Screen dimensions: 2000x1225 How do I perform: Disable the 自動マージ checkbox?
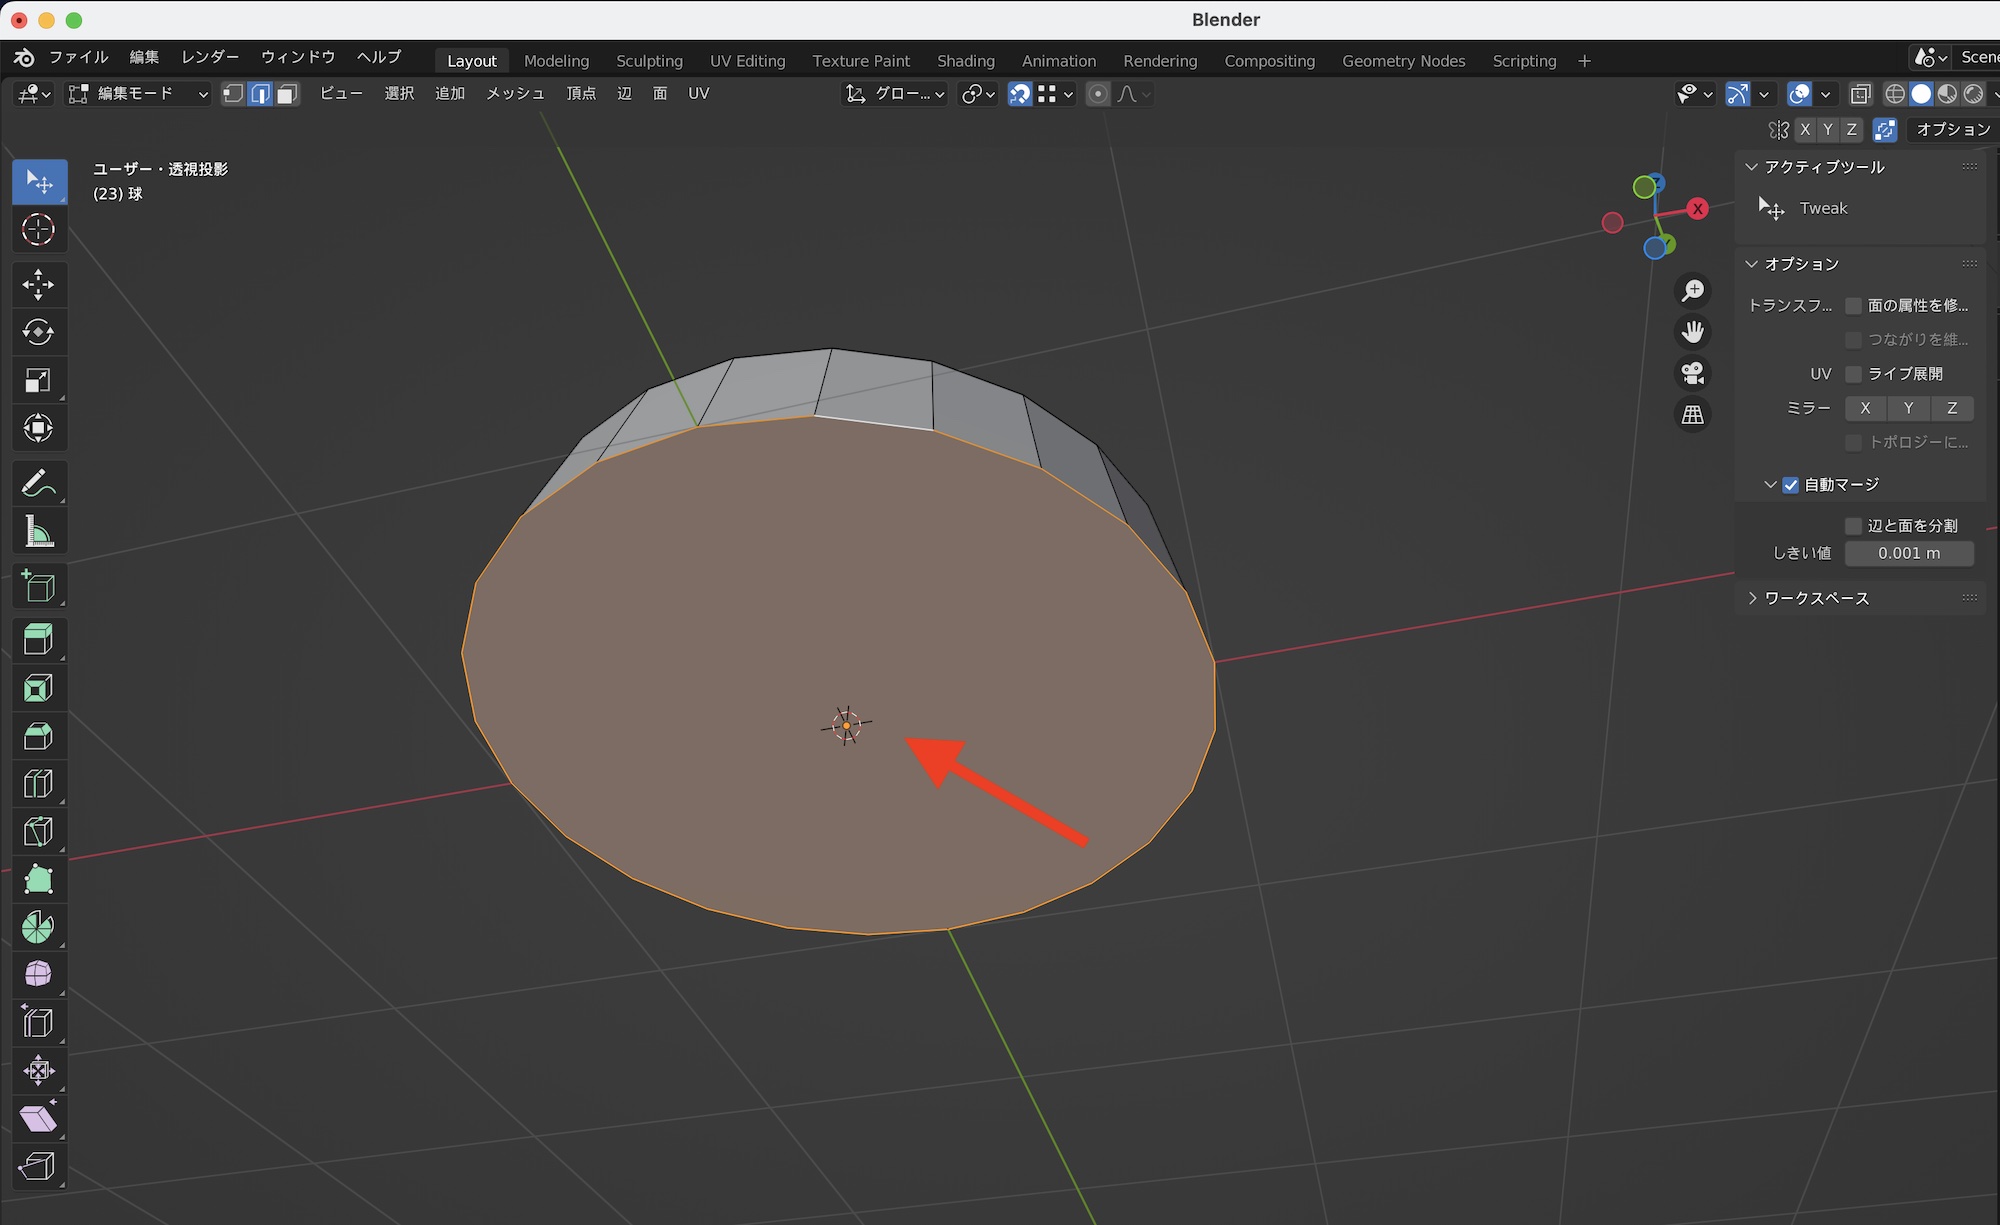point(1790,485)
